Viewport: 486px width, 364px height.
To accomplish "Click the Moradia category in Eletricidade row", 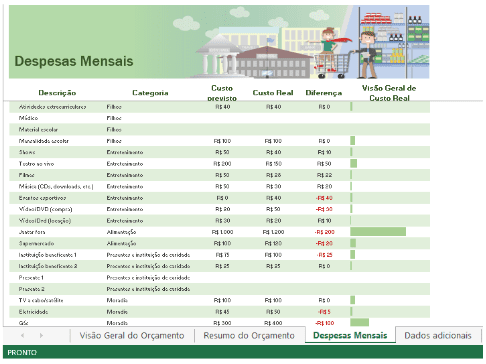I will tap(117, 312).
